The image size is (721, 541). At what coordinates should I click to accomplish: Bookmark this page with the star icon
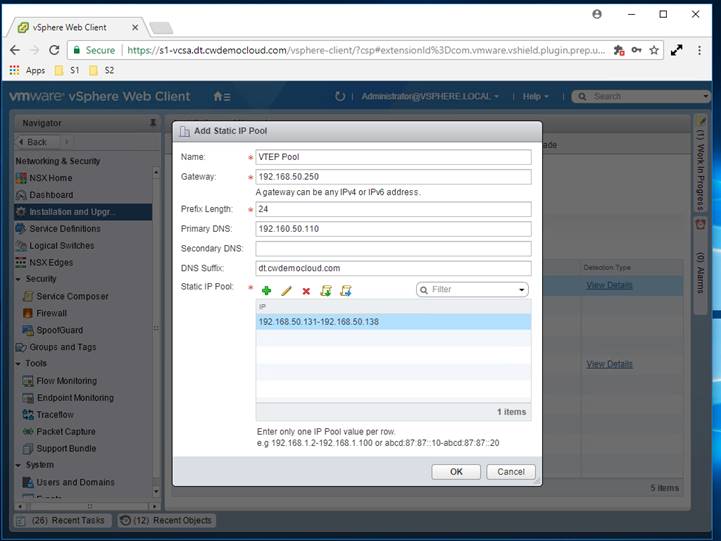(654, 50)
